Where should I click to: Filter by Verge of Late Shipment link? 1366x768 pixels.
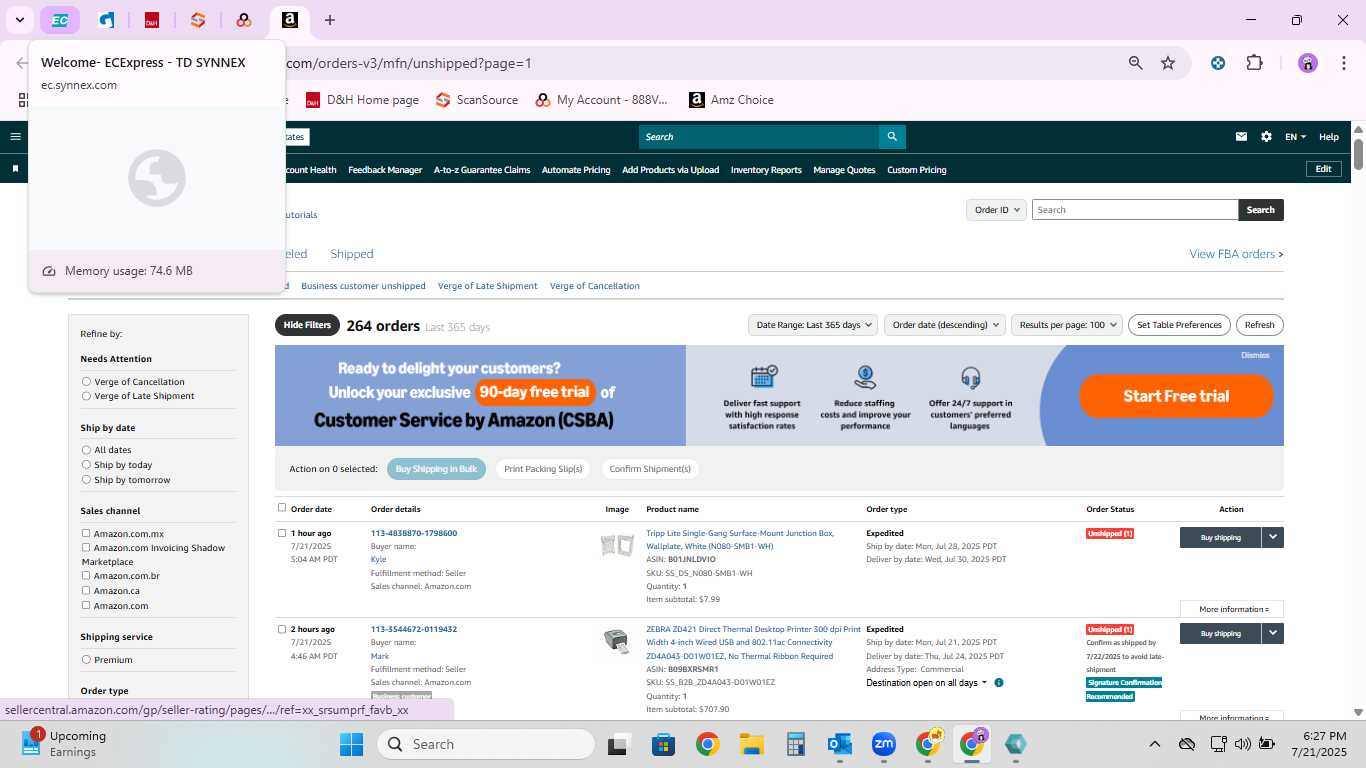[x=487, y=286]
